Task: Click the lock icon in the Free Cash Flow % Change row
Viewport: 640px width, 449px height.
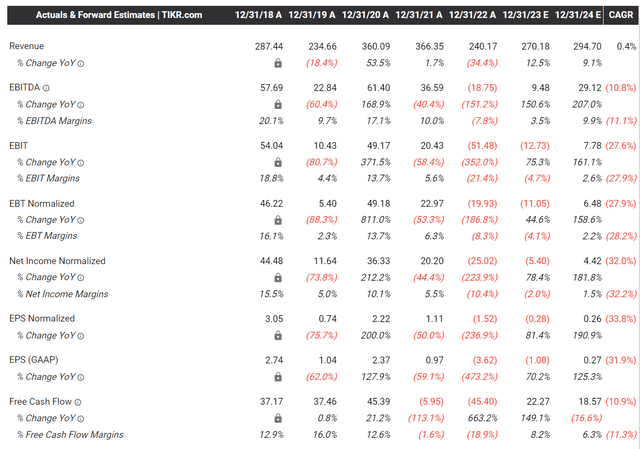Action: tap(278, 418)
